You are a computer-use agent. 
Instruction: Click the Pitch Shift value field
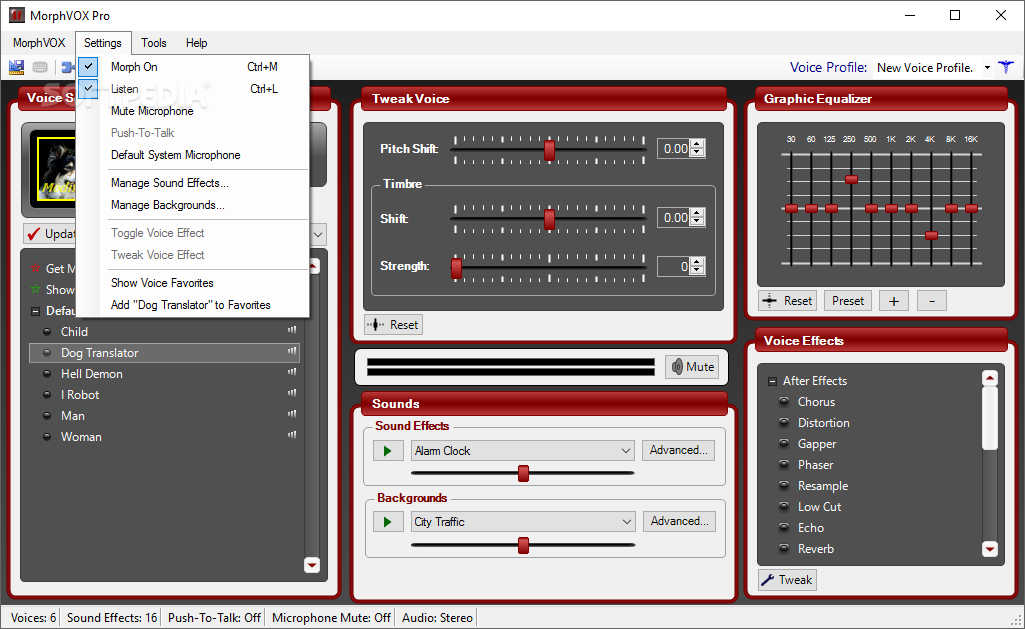tap(674, 148)
